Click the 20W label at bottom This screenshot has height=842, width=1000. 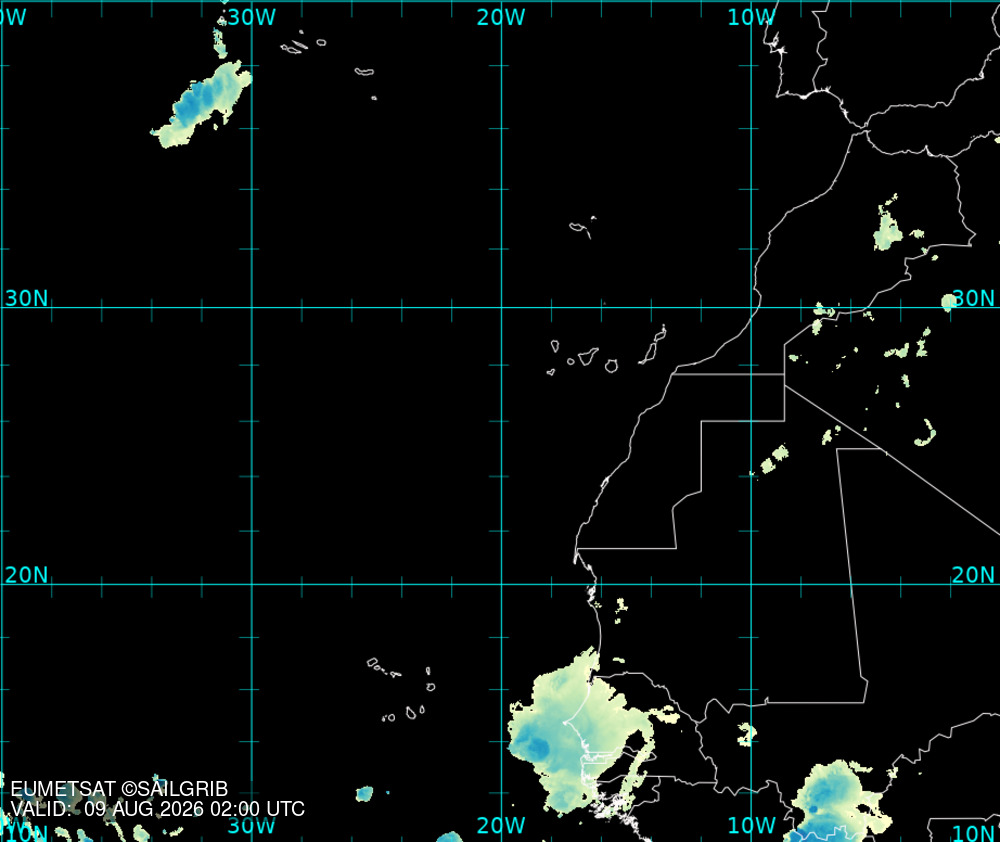click(x=501, y=825)
